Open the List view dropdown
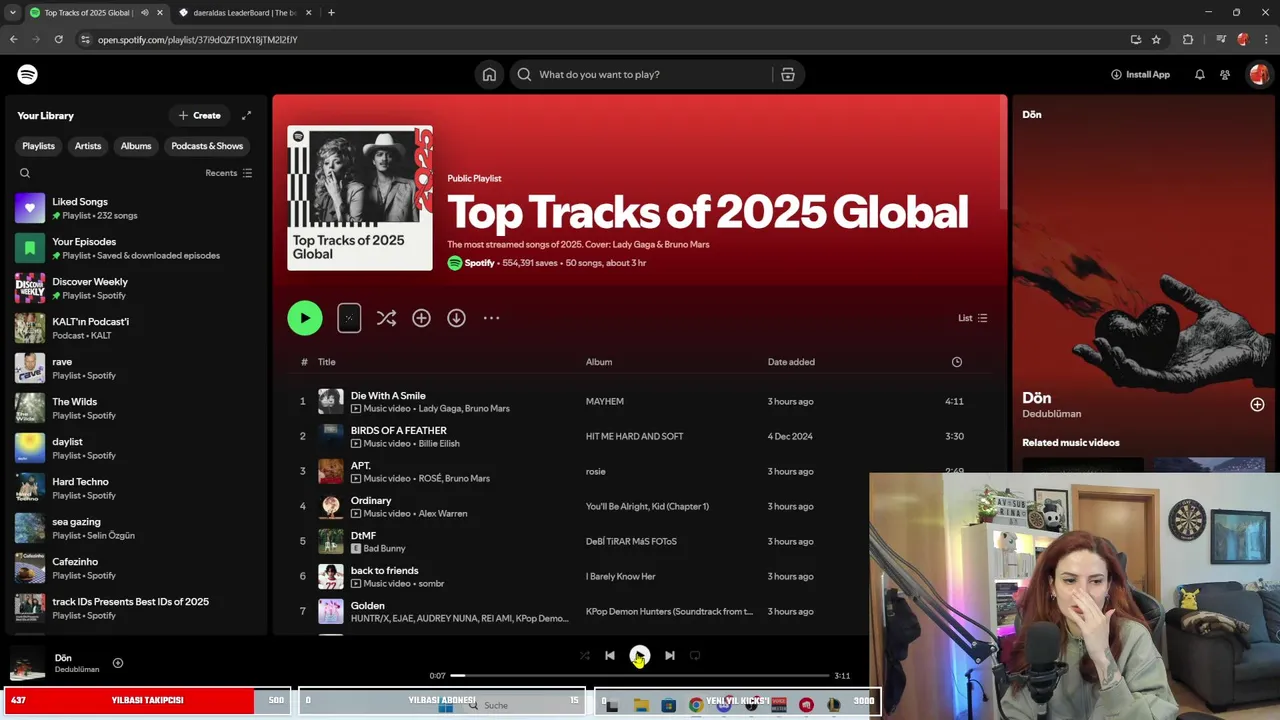The image size is (1280, 720). 972,318
